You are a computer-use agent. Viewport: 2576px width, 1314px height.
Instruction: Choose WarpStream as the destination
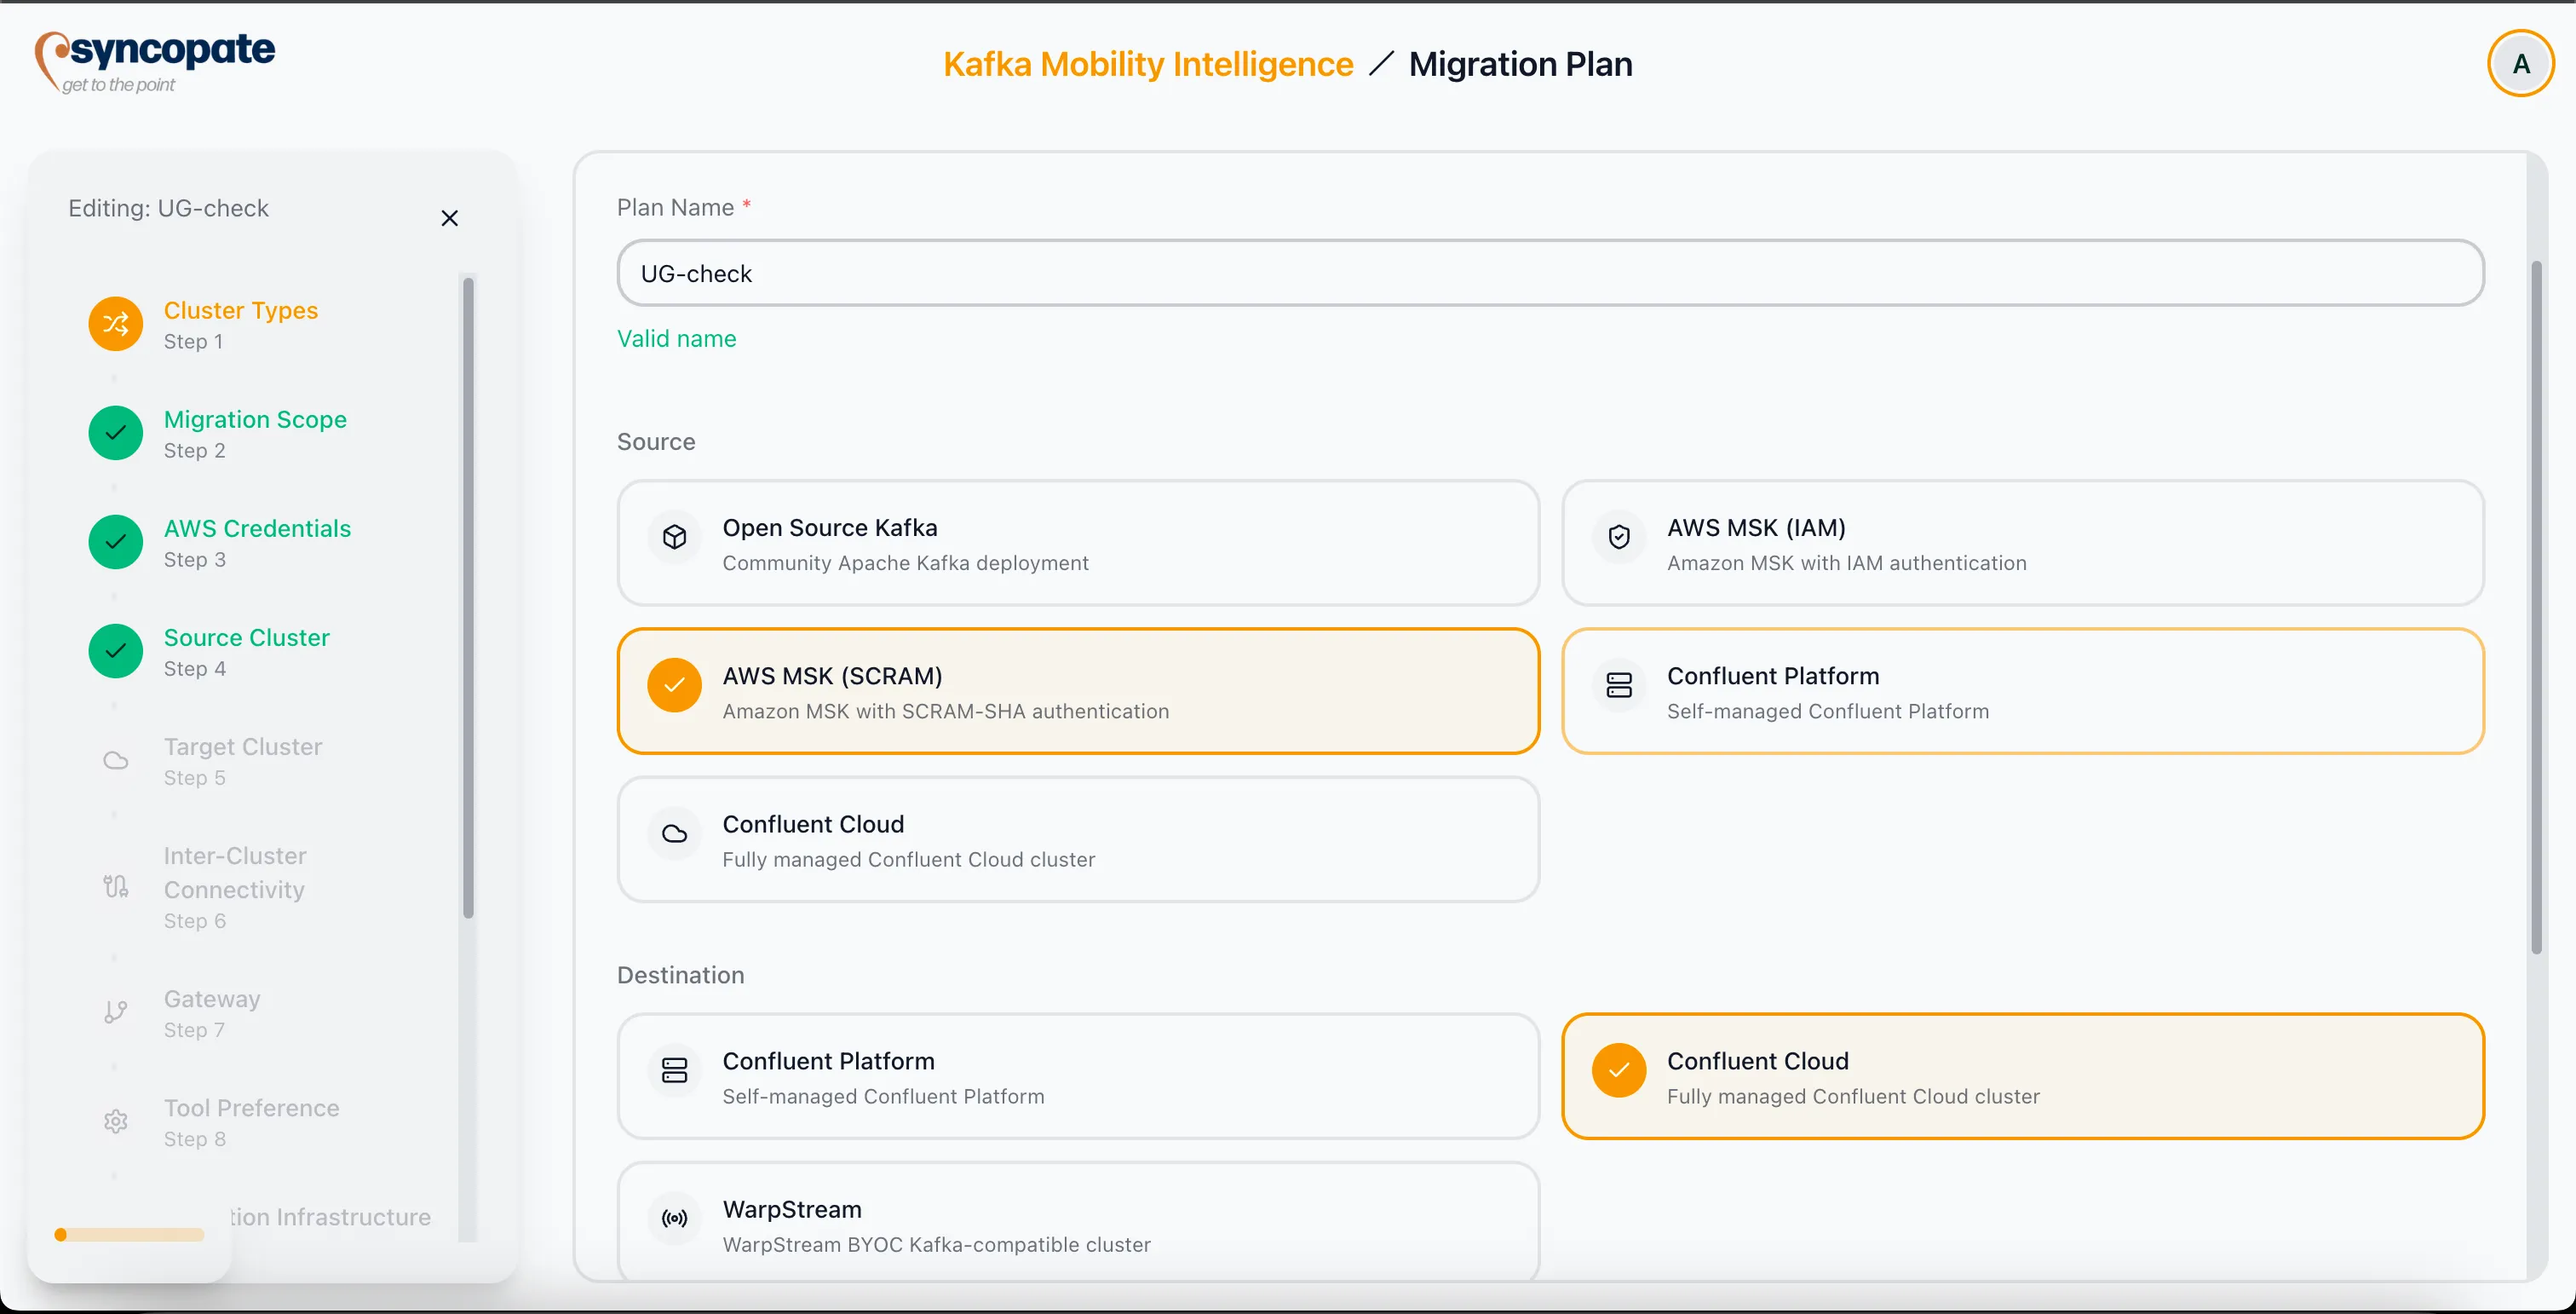click(x=1077, y=1222)
